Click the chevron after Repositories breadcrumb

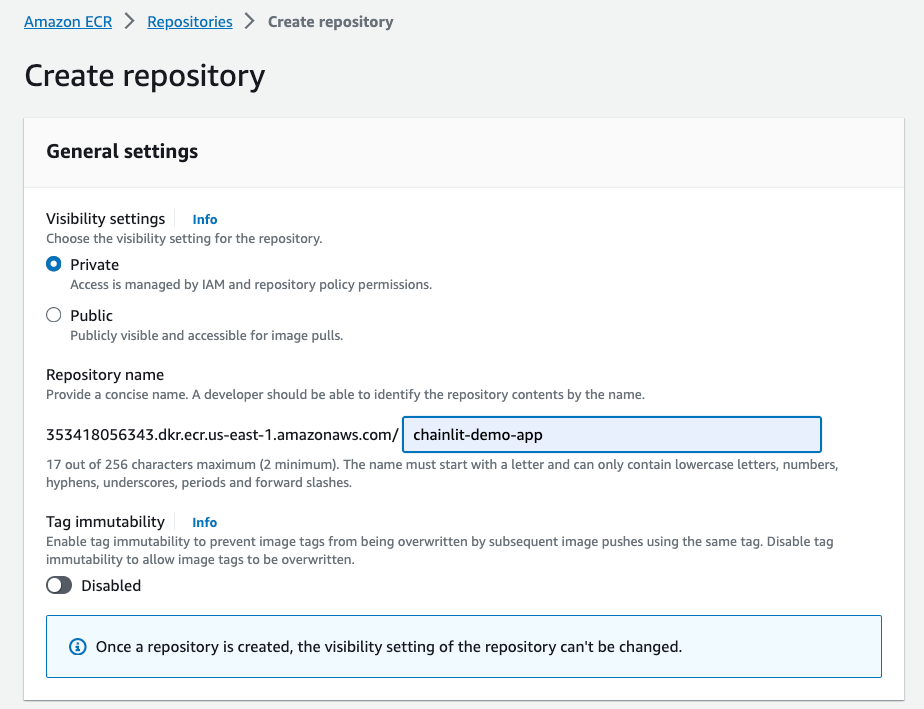249,21
